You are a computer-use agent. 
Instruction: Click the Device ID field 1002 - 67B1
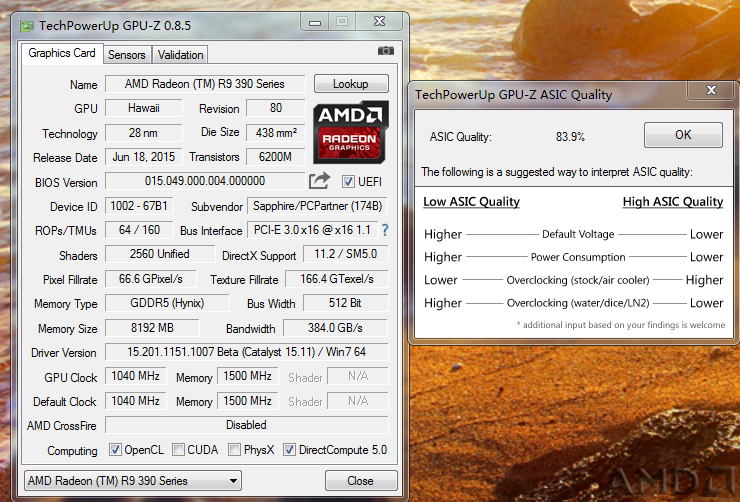[x=139, y=206]
